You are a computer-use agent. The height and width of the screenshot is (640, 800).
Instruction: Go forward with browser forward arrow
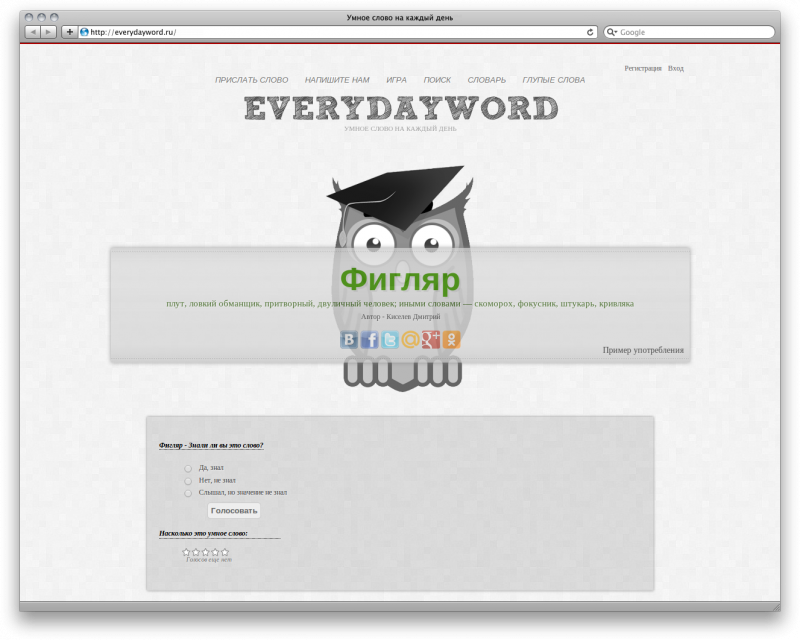coord(48,32)
